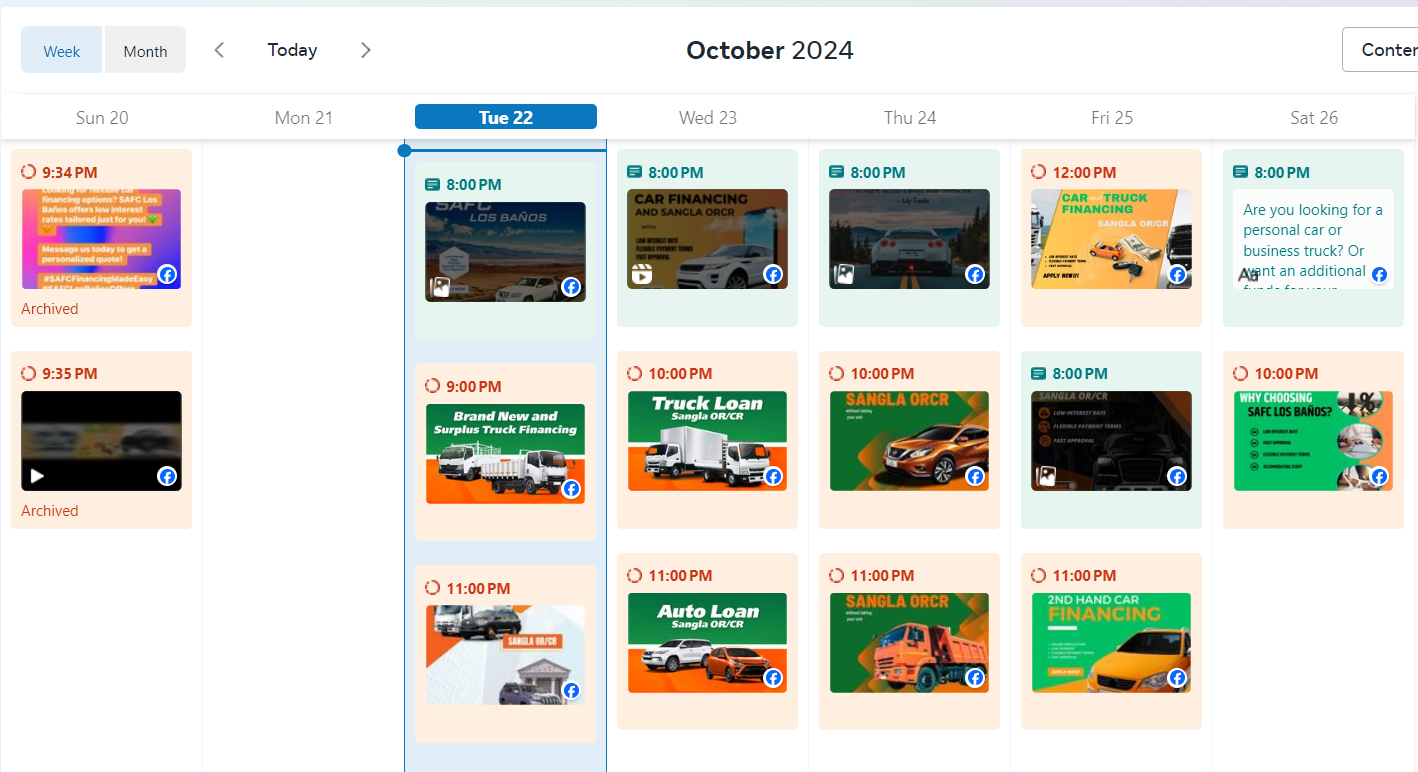
Task: Click Facebook icon on Sunday 9:35 PM video post
Action: pos(167,476)
